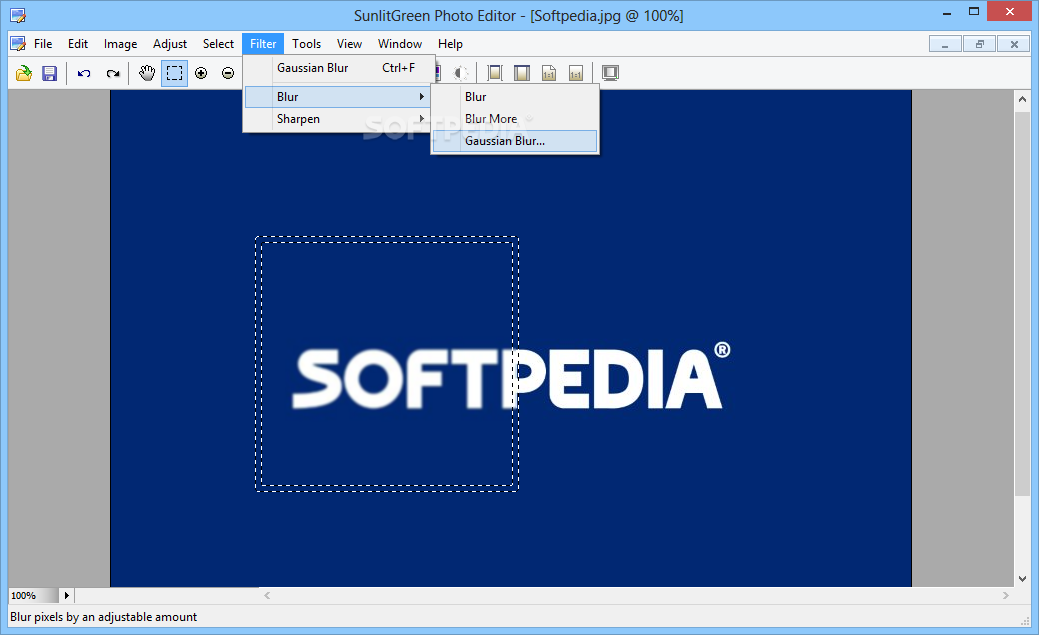Click the zoom in plus icon
Viewport: 1039px width, 635px height.
pyautogui.click(x=201, y=73)
